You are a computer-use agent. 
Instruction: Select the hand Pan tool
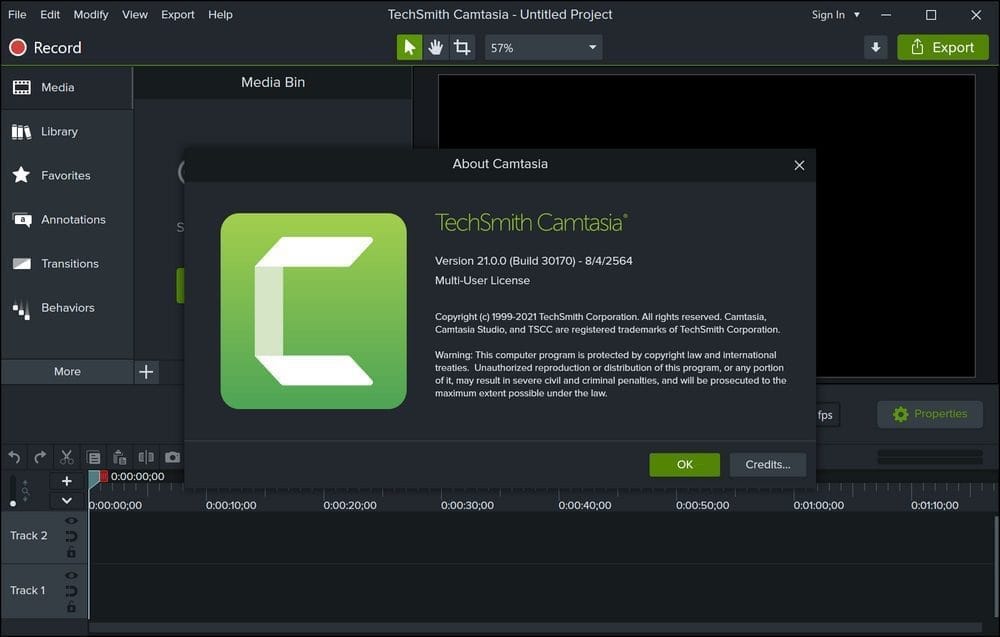pos(436,47)
